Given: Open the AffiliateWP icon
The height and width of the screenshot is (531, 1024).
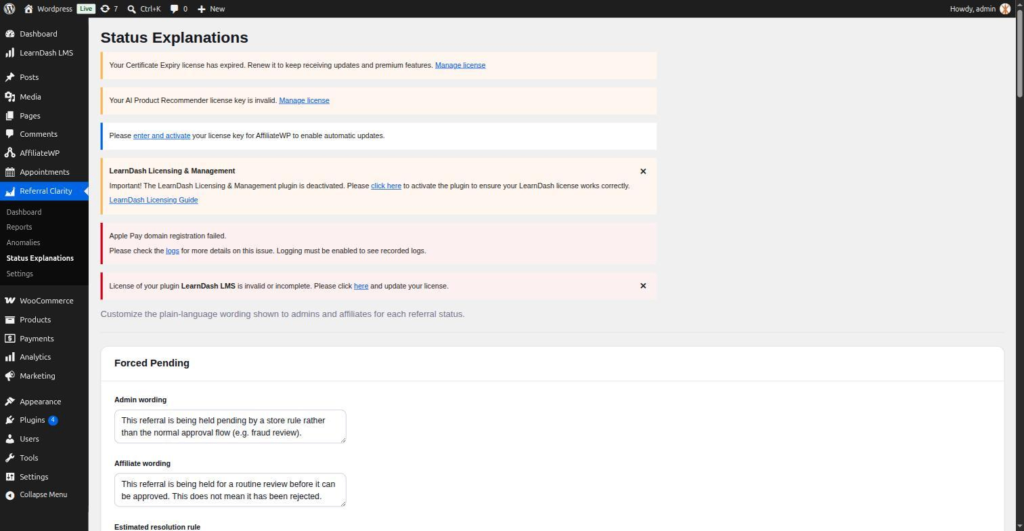Looking at the screenshot, I should tap(10, 153).
